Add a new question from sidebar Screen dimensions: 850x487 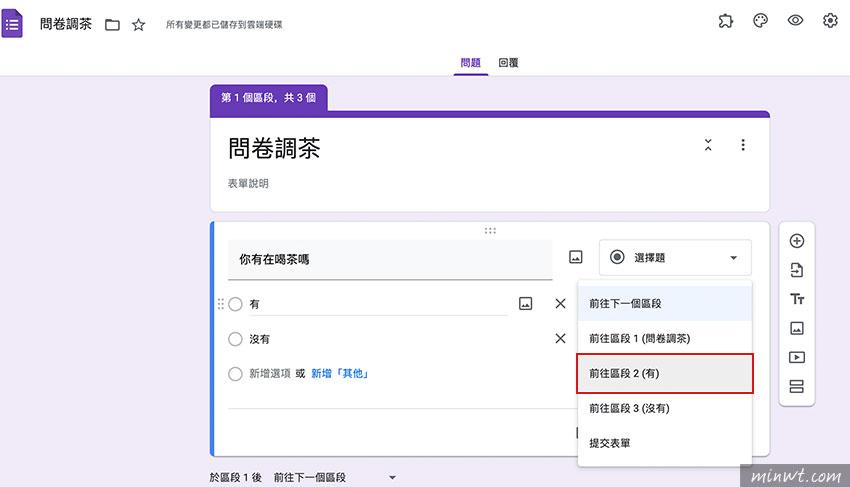click(796, 241)
